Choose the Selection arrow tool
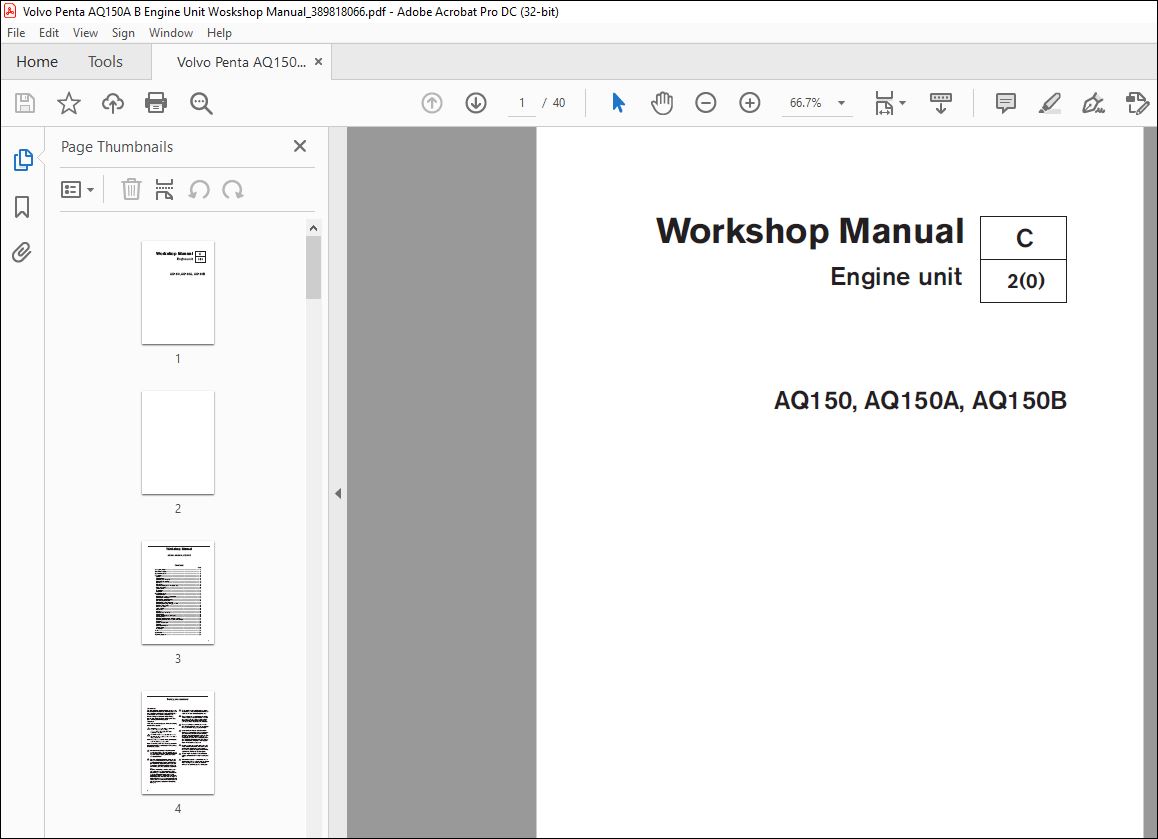This screenshot has width=1158, height=839. tap(618, 103)
